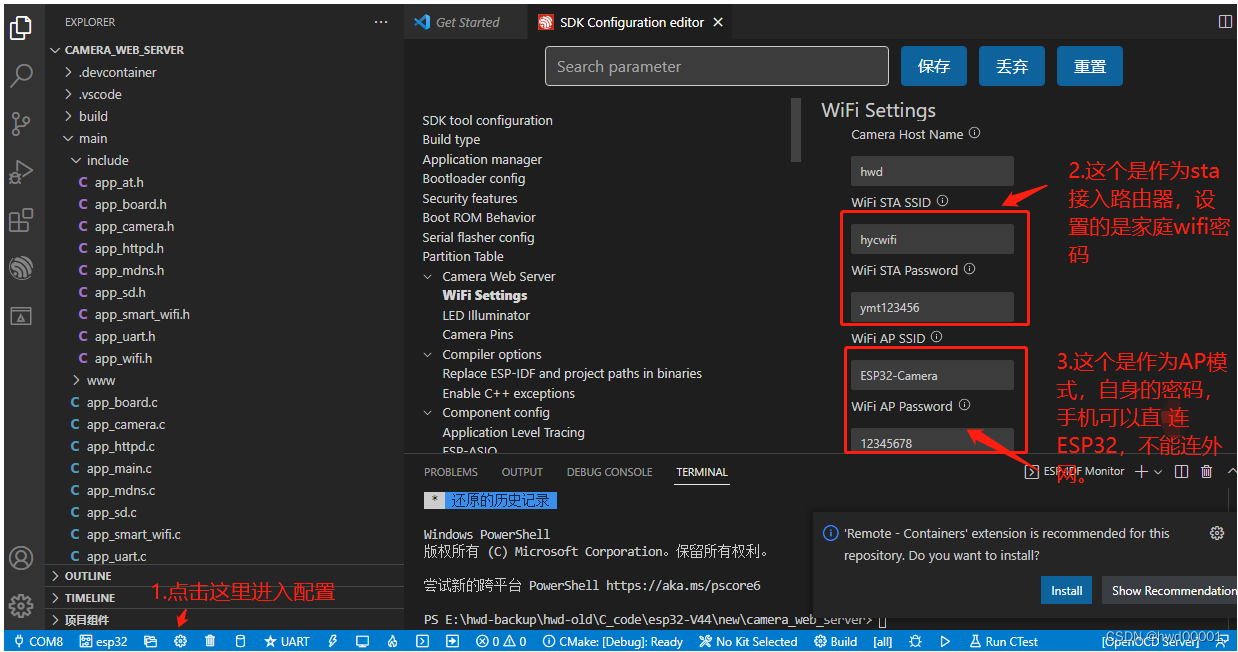The image size is (1238, 652).
Task: Switch to the DEBUG CONSOLE tab
Action: (609, 472)
